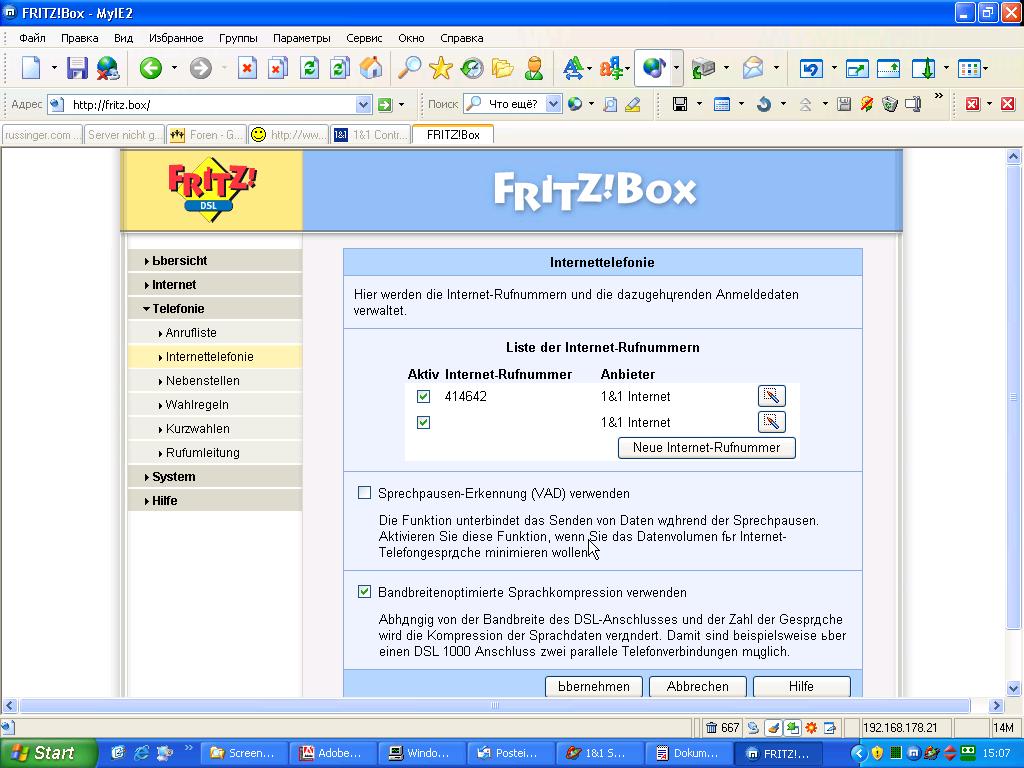Image resolution: width=1024 pixels, height=768 pixels.
Task: Open Anrufliste in the sidebar
Action: pyautogui.click(x=215, y=332)
